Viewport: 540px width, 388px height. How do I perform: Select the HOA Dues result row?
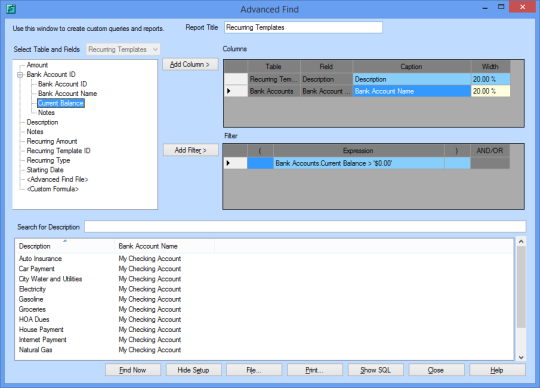tap(264, 319)
